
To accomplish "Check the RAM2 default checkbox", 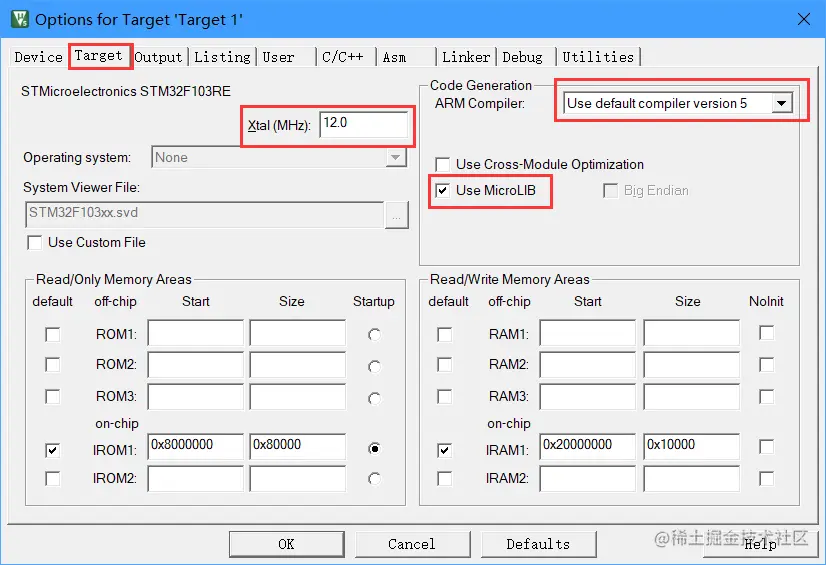I will (x=445, y=364).
